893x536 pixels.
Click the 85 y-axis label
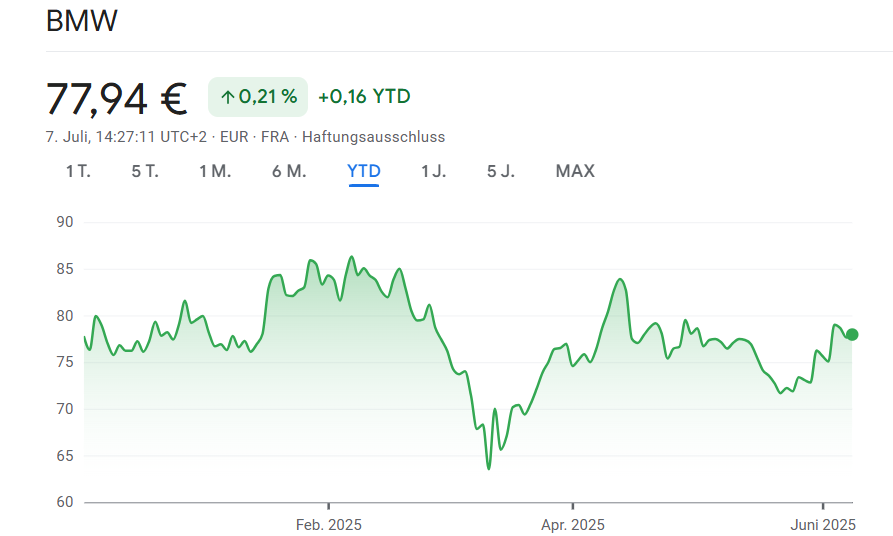[65, 269]
